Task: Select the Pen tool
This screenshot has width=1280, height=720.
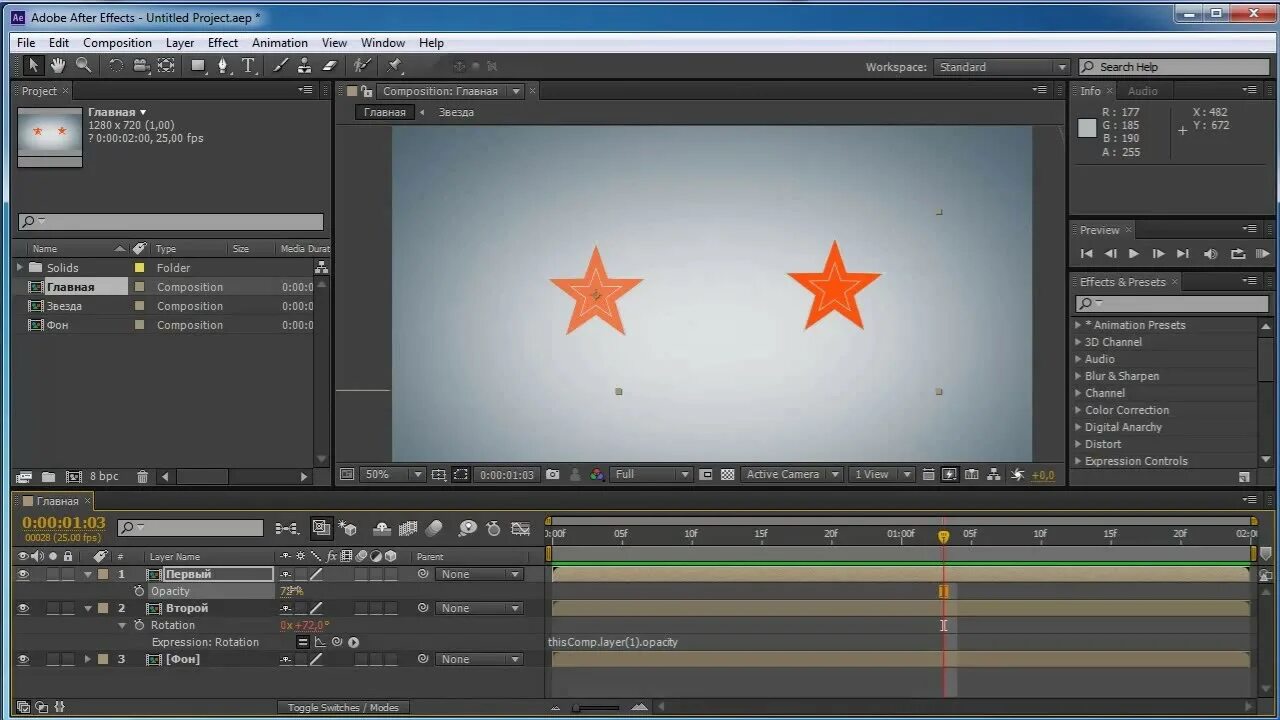Action: (x=224, y=66)
